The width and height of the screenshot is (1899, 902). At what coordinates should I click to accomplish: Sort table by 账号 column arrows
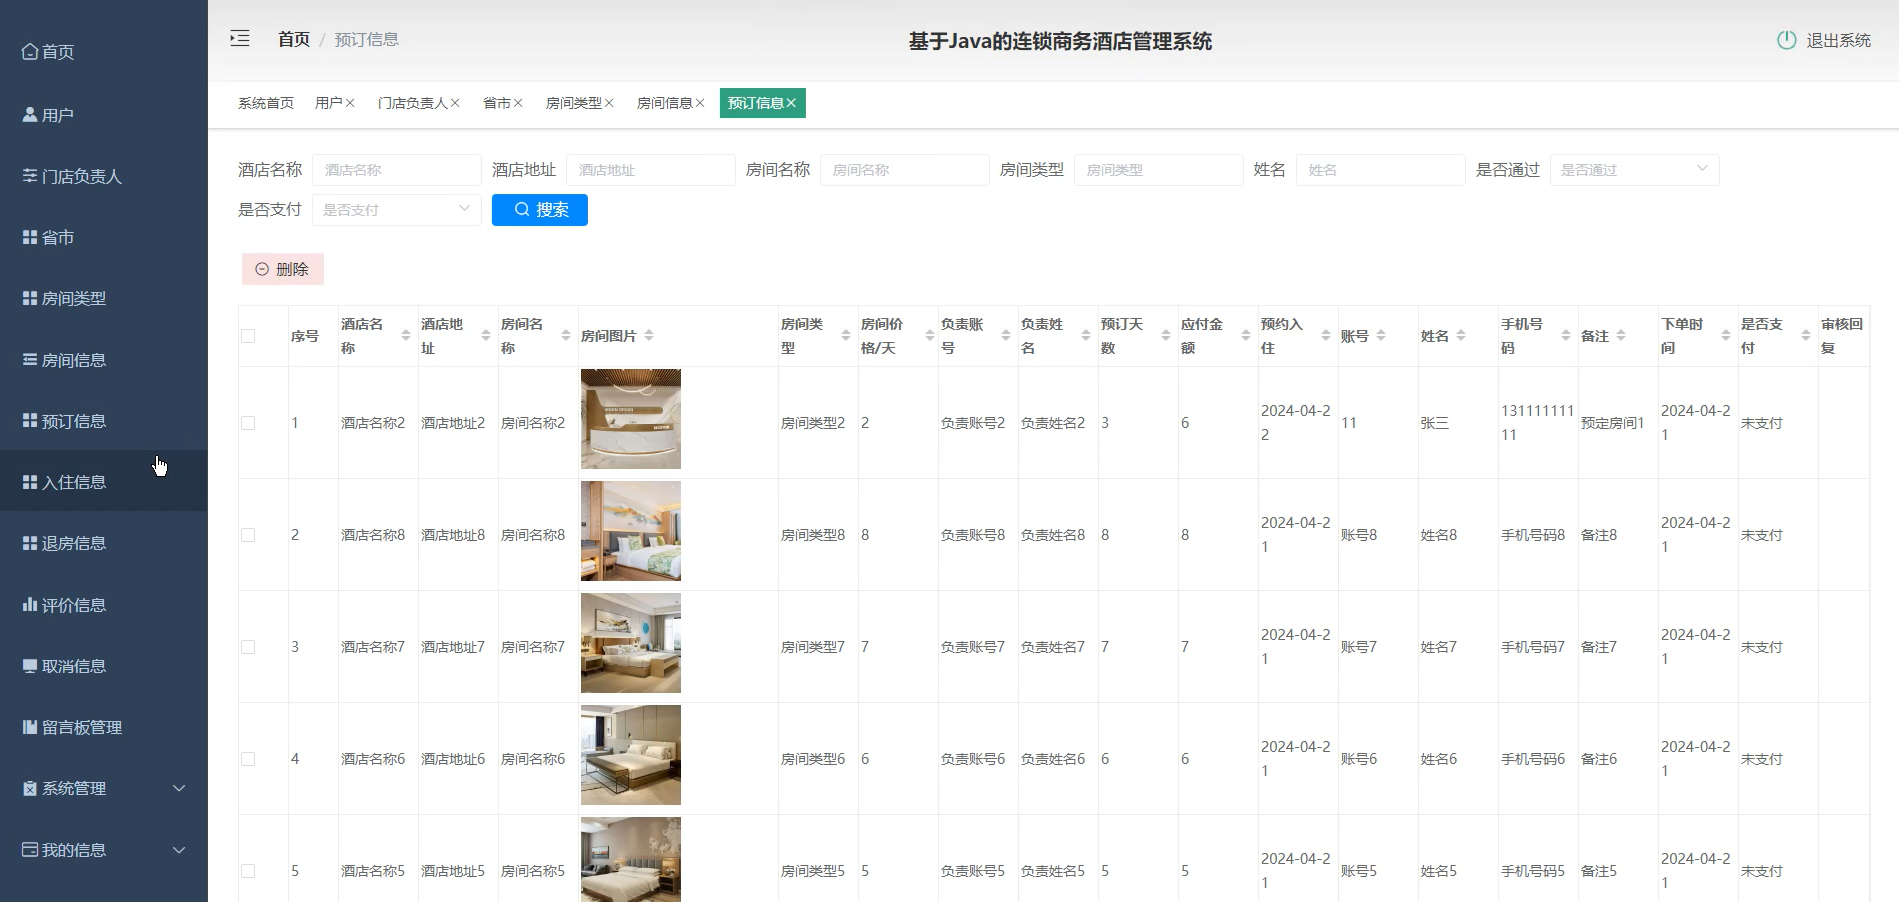[1381, 336]
